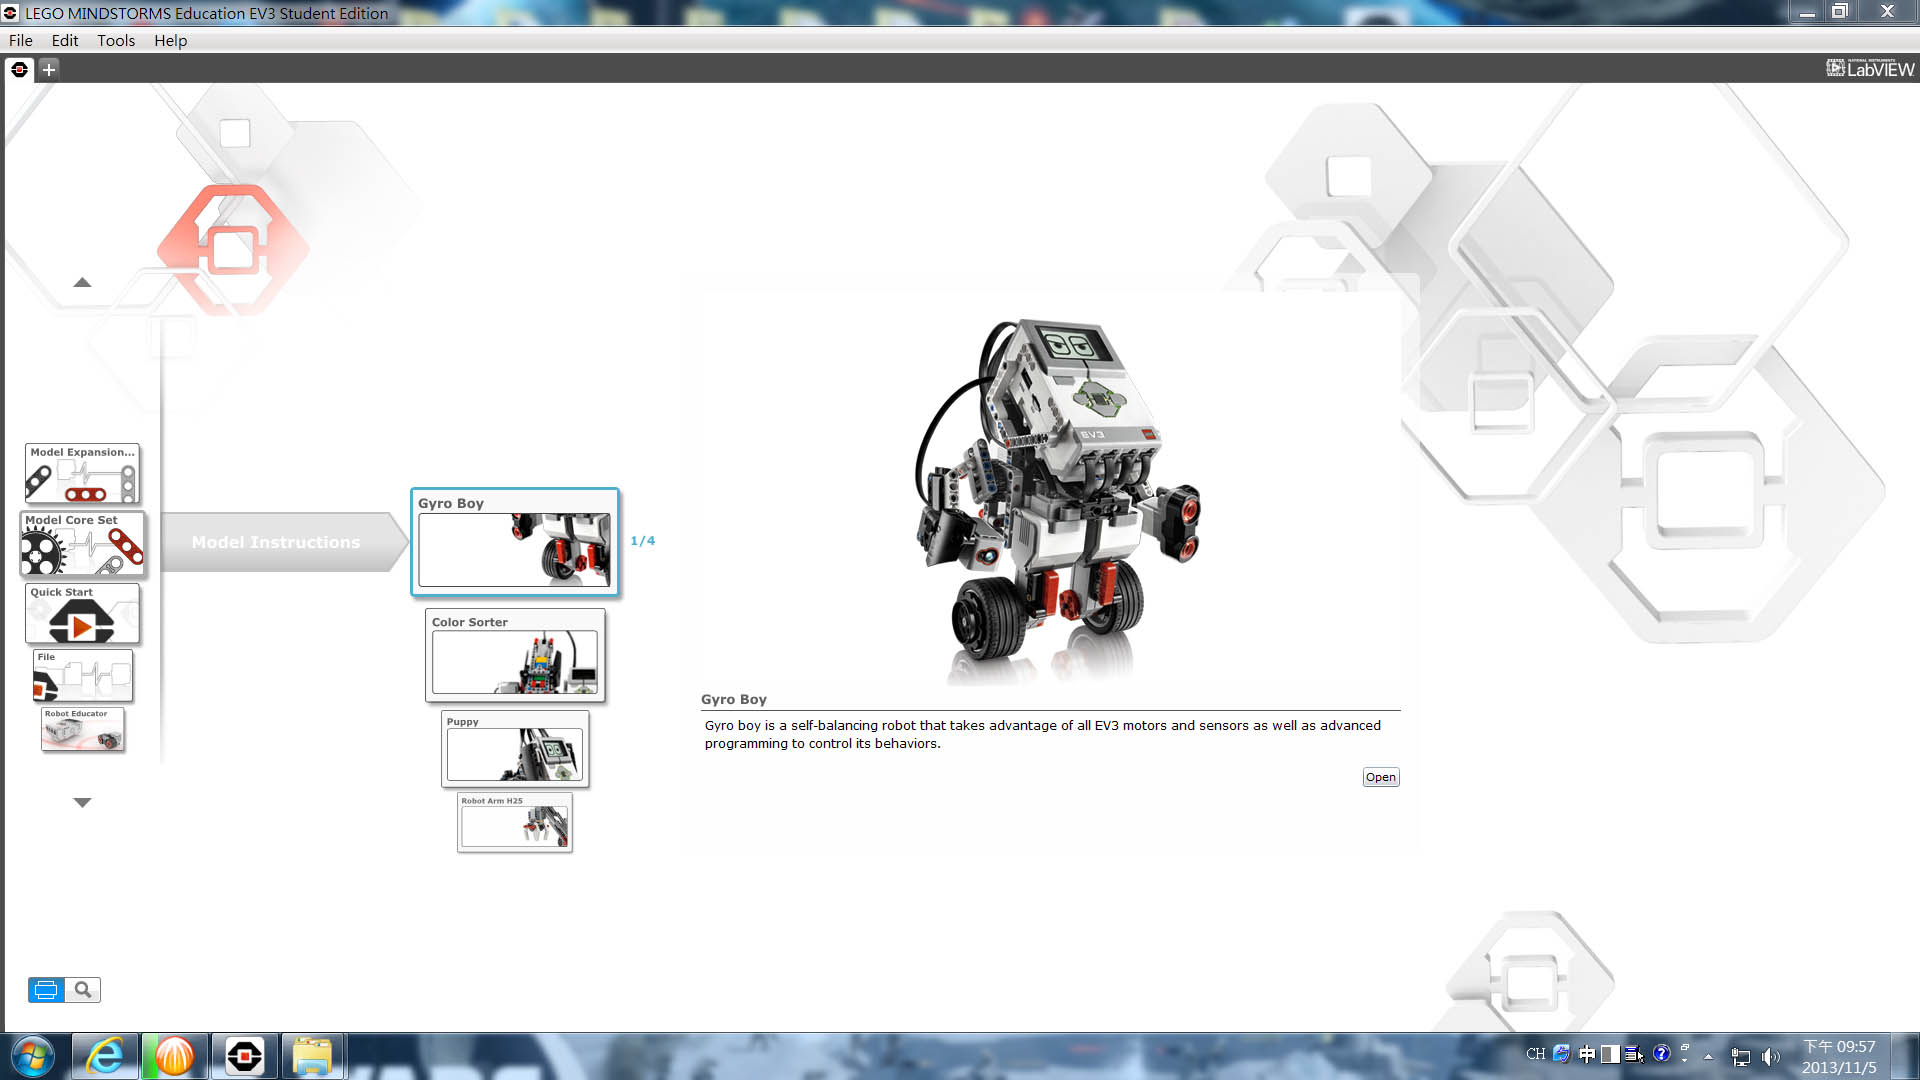Click the LEGO EV3 icon in the title bar

11,13
